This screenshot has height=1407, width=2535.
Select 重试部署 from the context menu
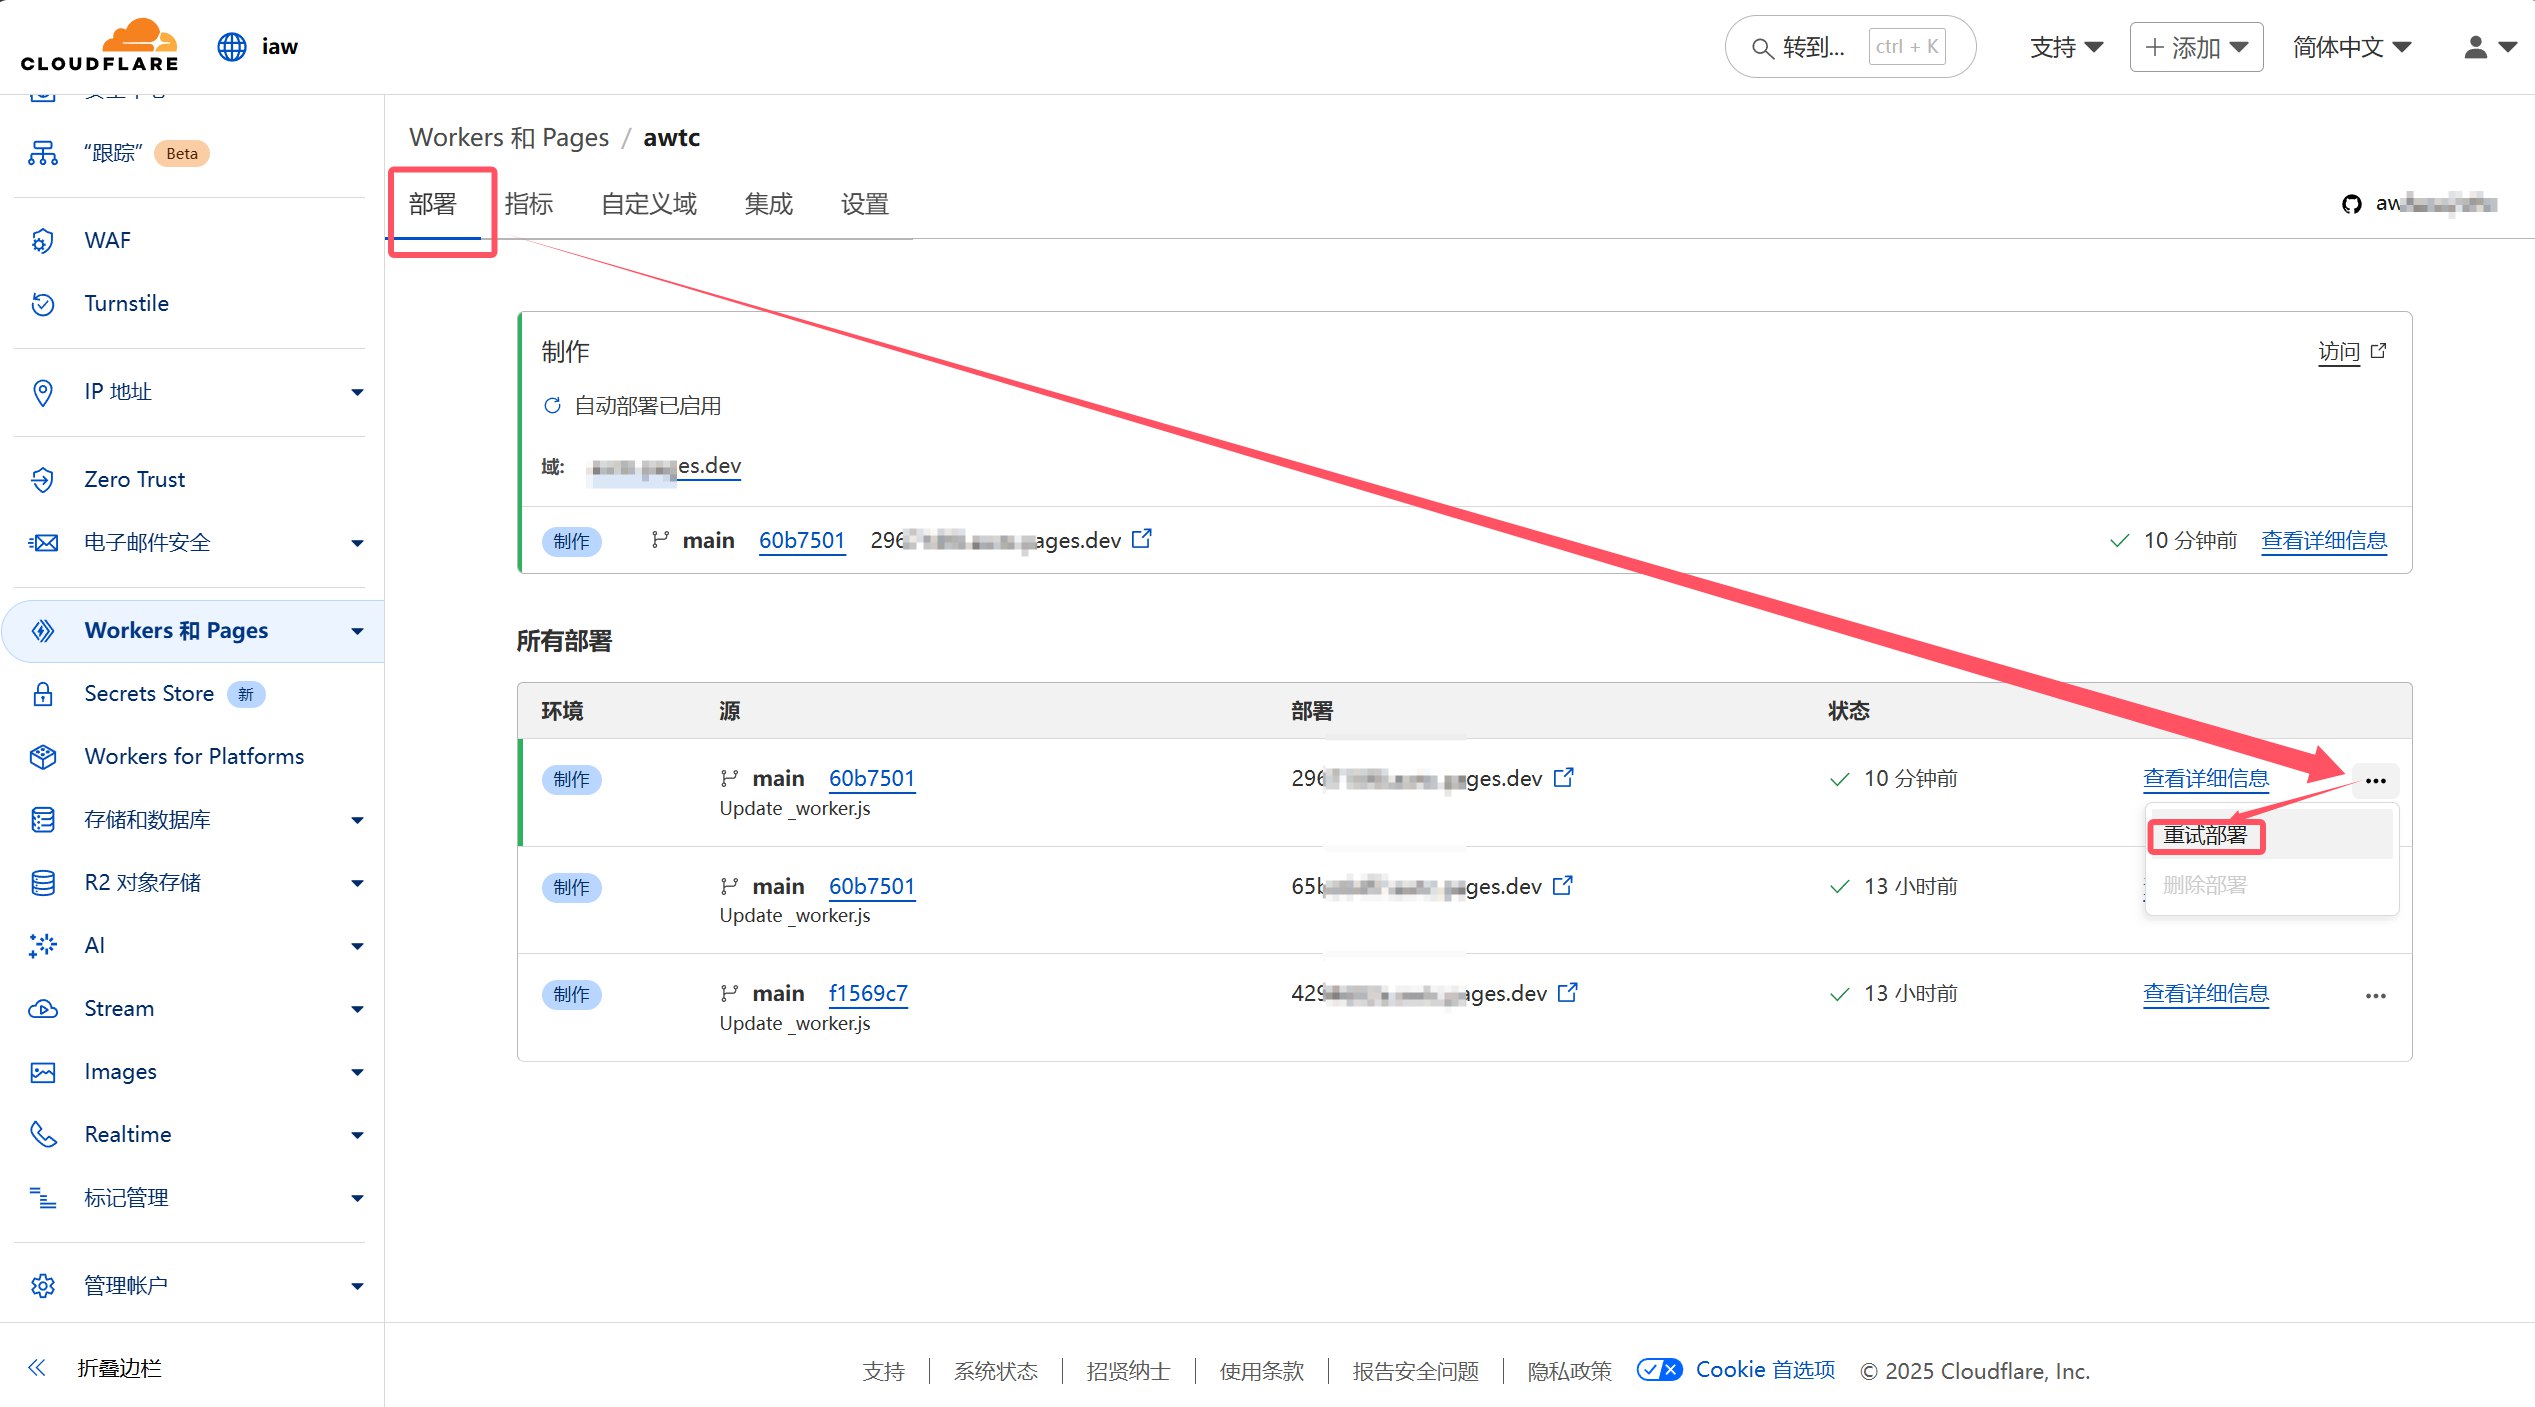point(2270,835)
